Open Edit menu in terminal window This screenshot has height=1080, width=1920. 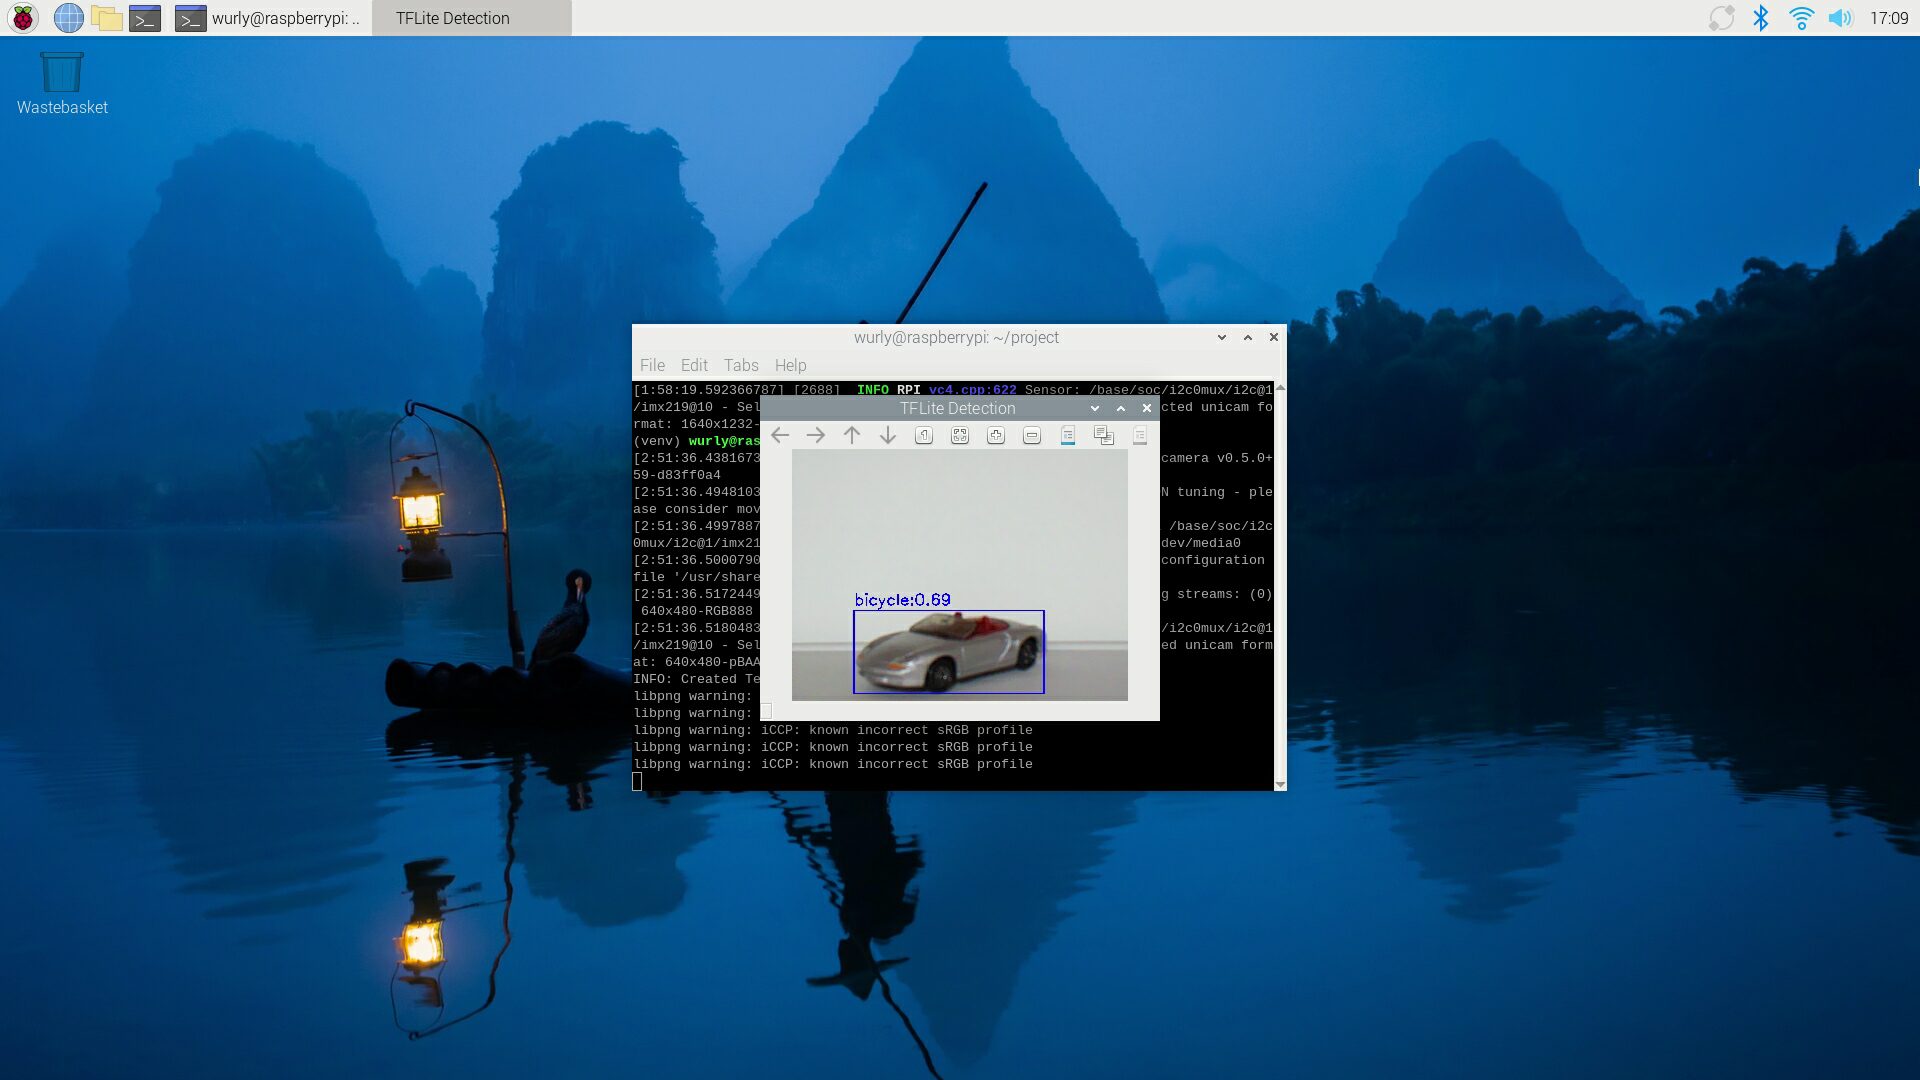click(x=694, y=365)
